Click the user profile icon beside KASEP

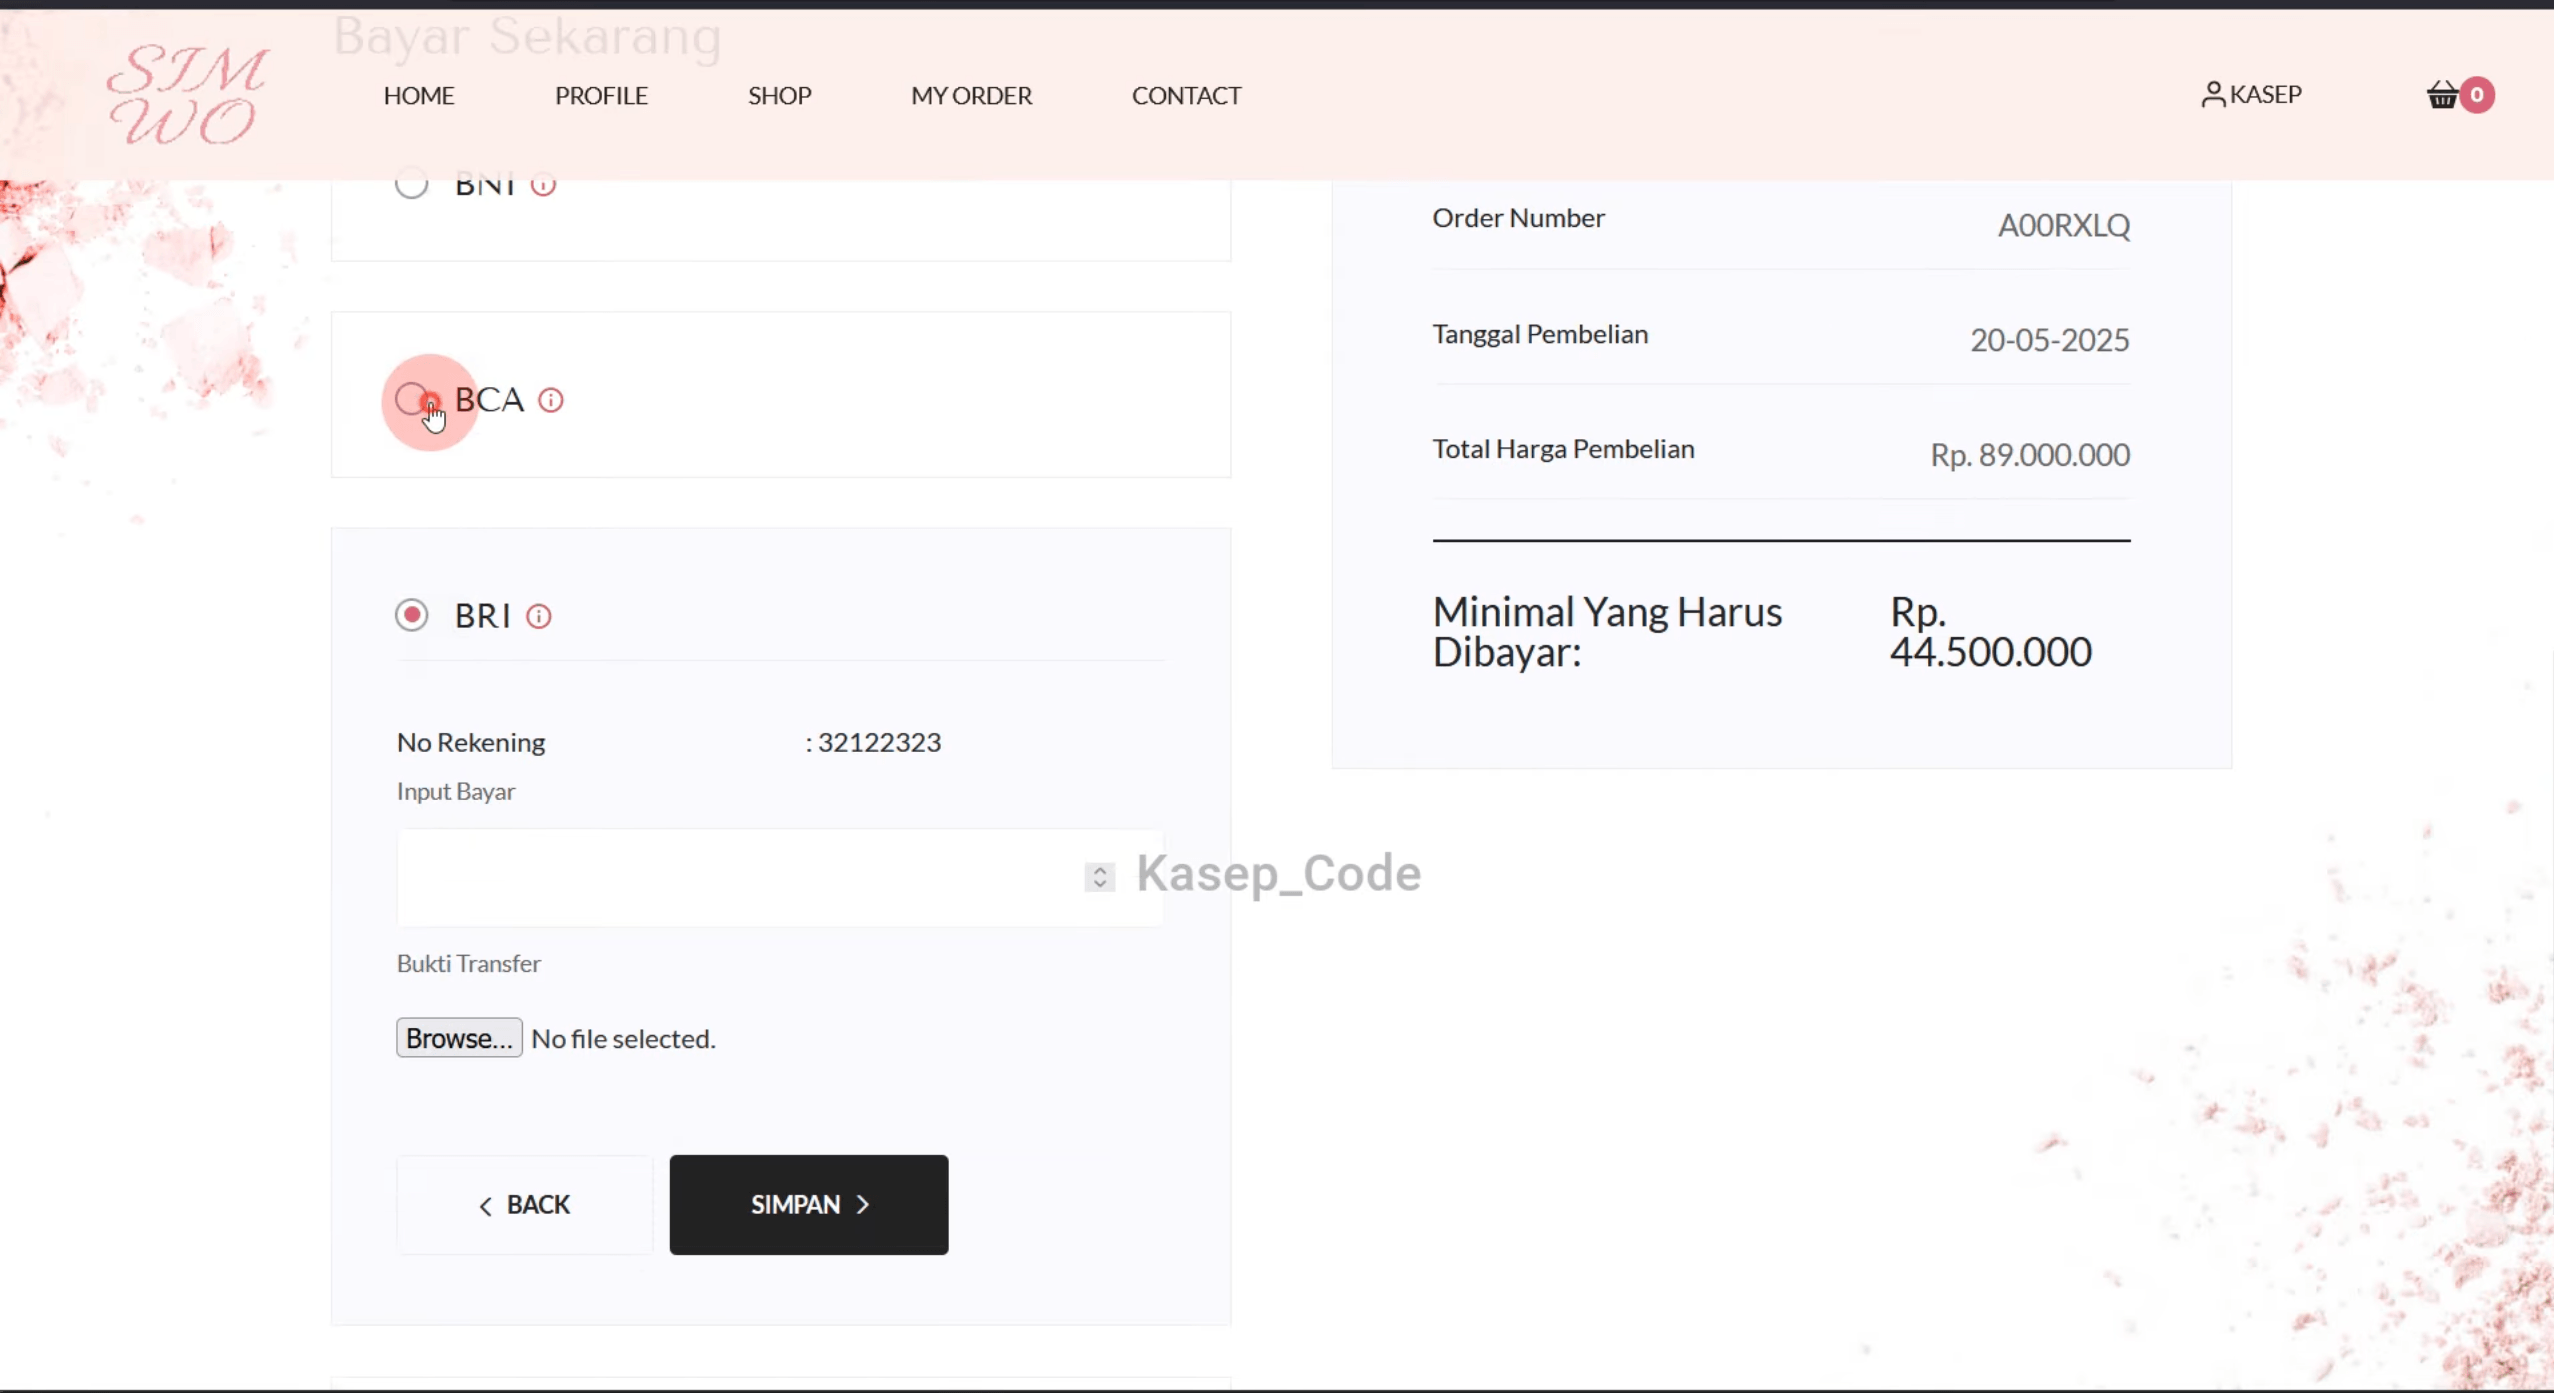2213,95
